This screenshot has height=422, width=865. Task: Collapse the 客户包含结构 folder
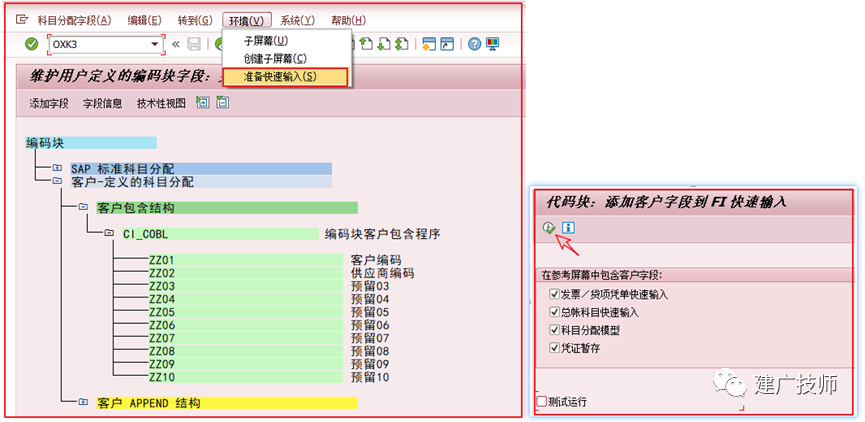click(x=83, y=207)
